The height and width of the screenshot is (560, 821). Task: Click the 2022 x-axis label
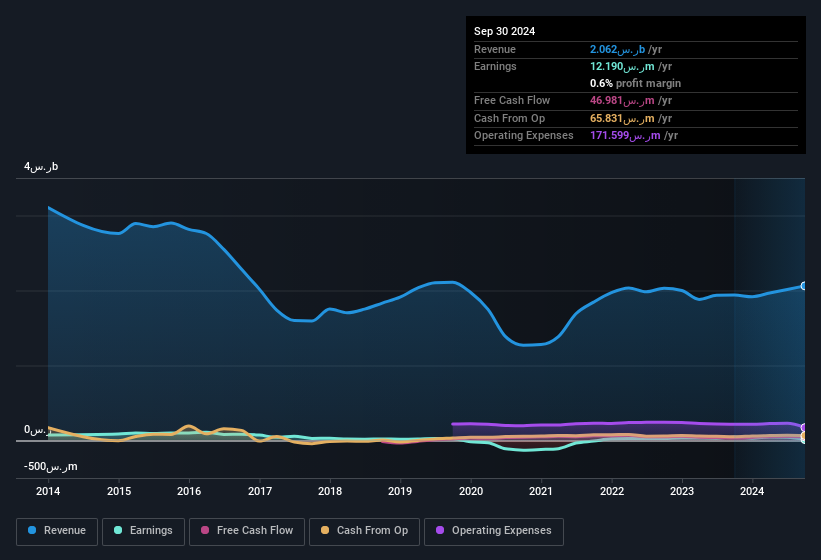[x=612, y=491]
